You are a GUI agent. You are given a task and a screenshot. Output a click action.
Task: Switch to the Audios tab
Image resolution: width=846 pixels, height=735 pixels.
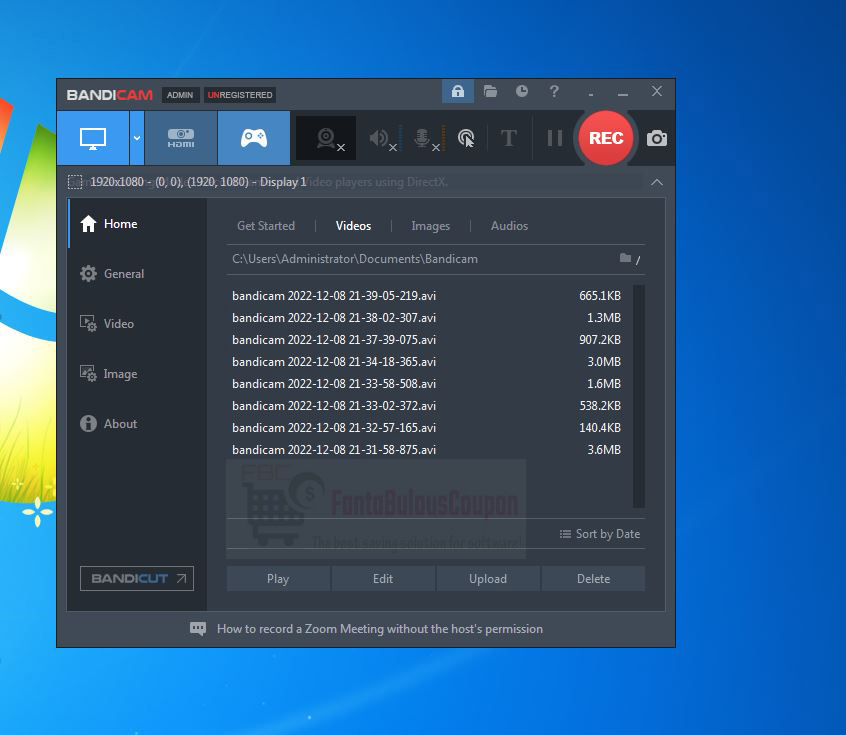point(509,226)
